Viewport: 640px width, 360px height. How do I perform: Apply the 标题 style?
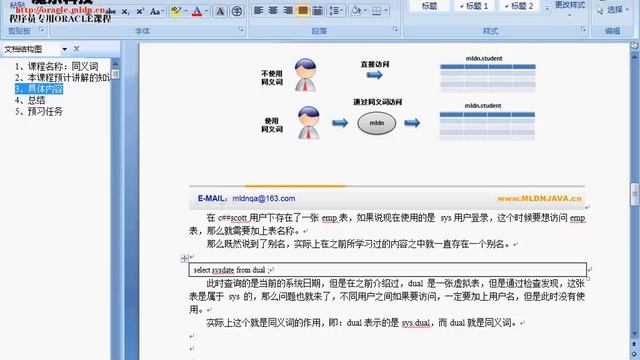pyautogui.click(x=429, y=6)
